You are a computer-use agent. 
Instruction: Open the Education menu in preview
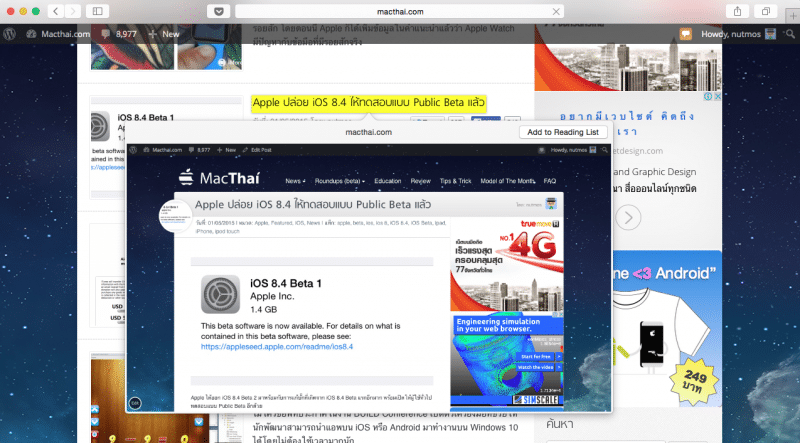[388, 181]
